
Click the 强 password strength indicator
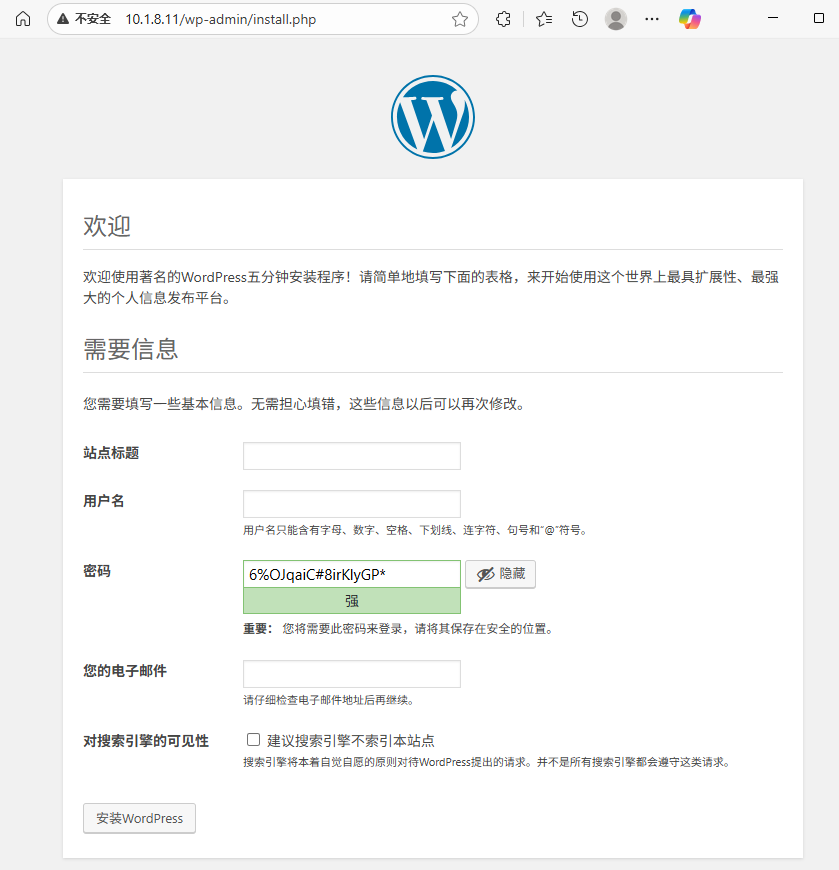(x=352, y=601)
